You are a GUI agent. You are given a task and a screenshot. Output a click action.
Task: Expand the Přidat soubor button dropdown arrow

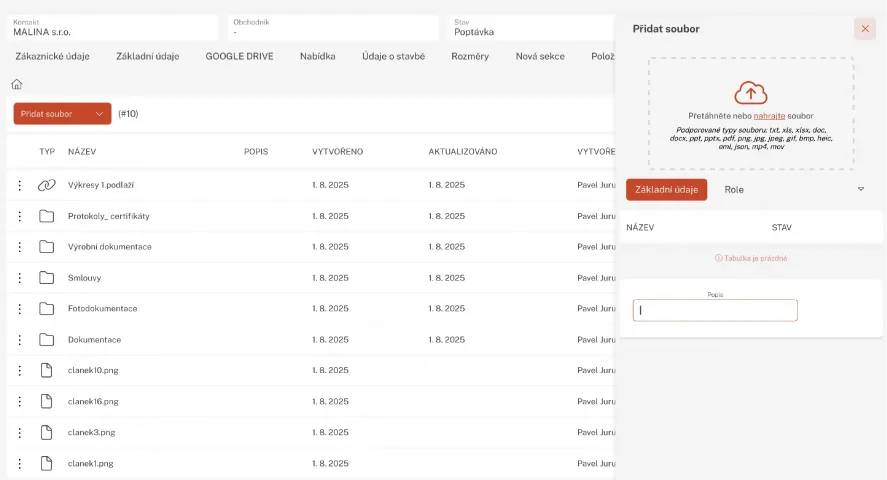point(99,114)
